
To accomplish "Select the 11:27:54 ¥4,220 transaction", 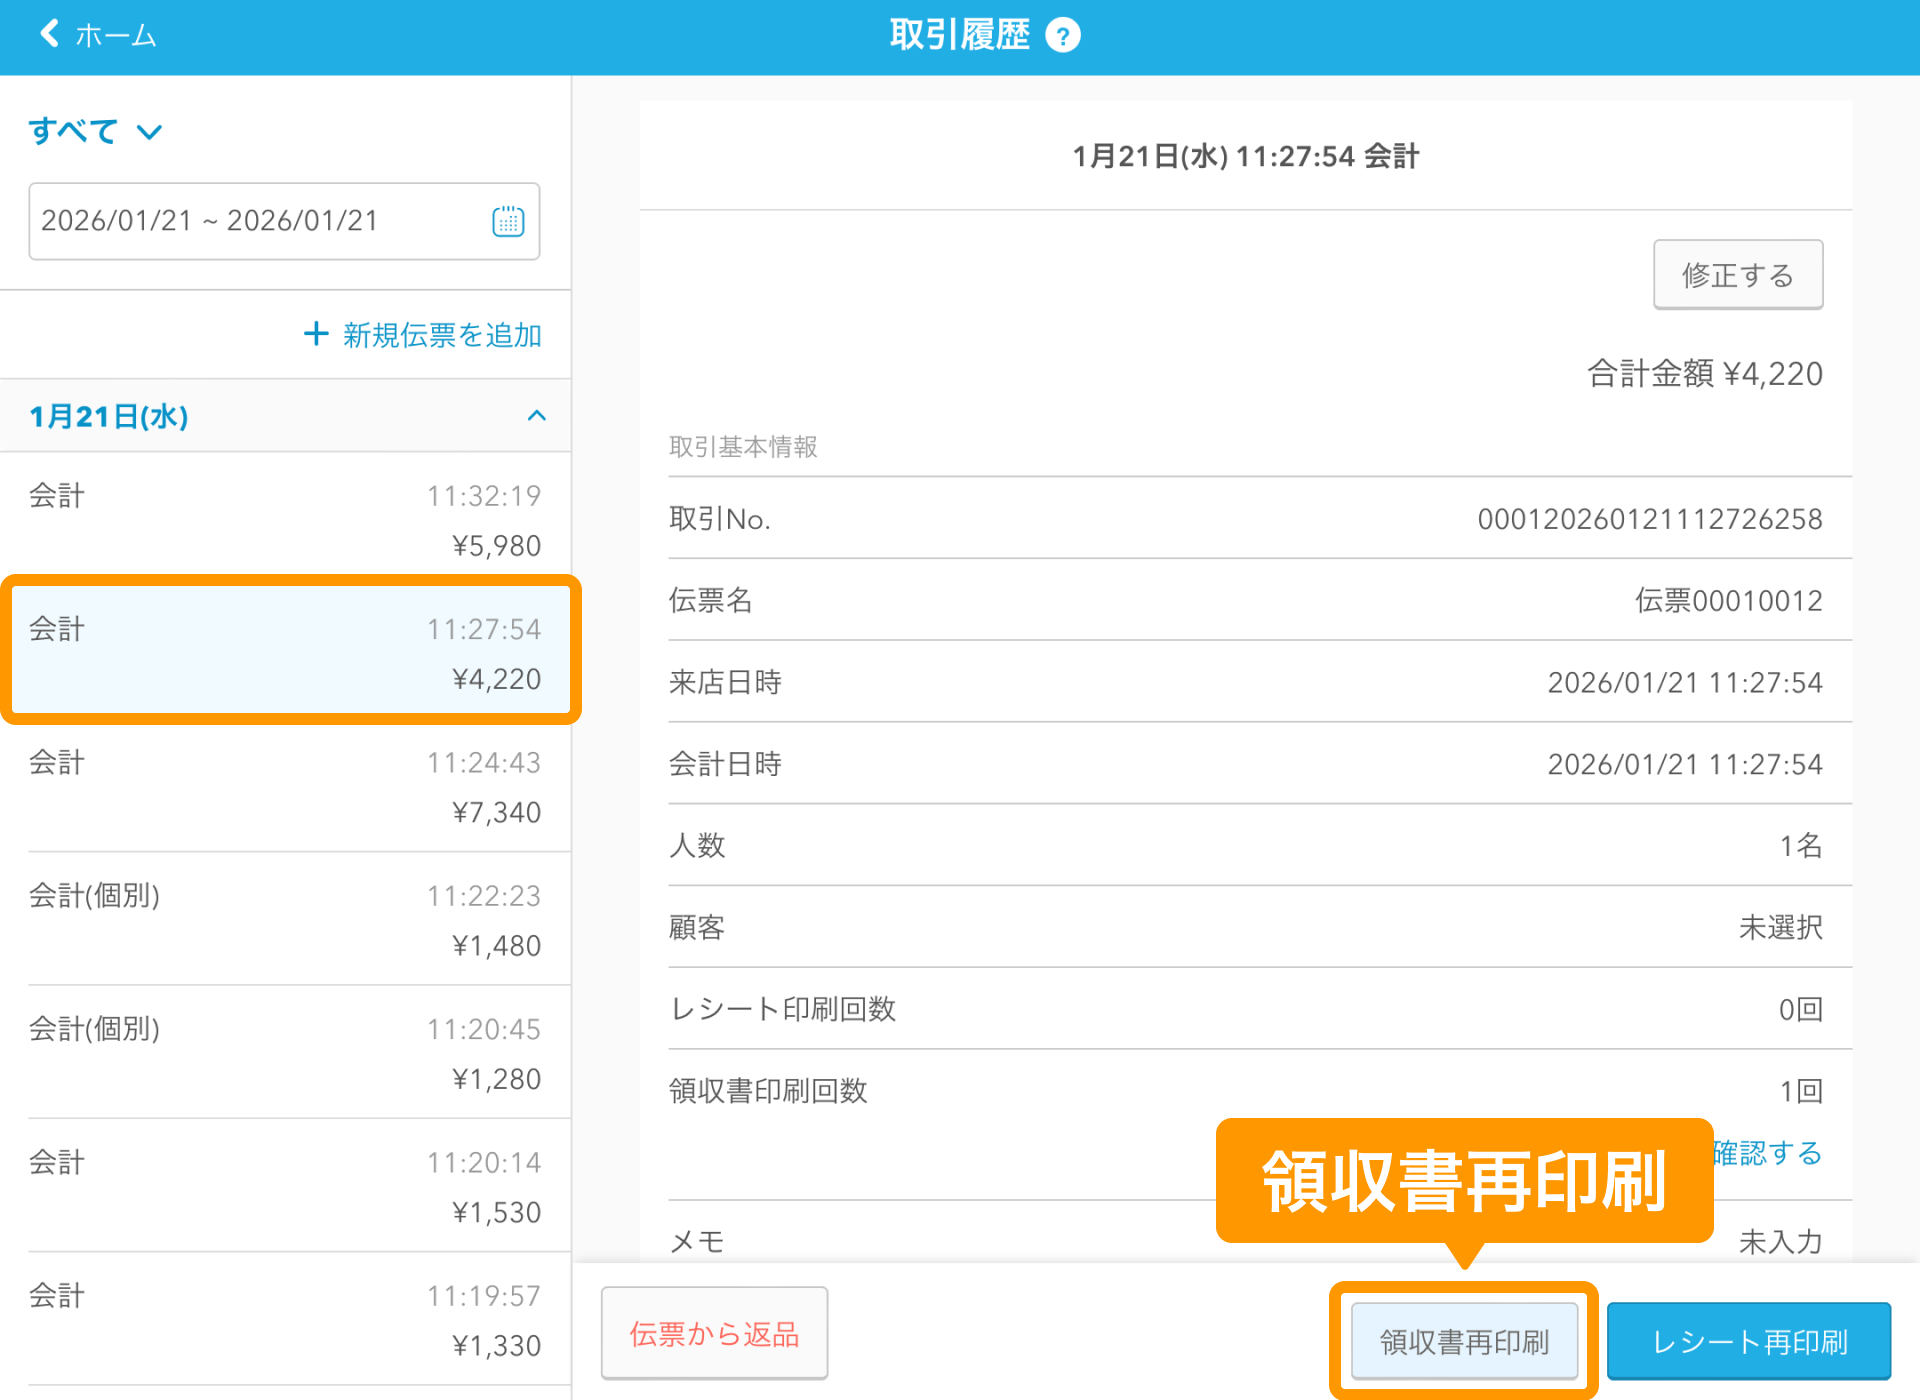I will (x=285, y=652).
